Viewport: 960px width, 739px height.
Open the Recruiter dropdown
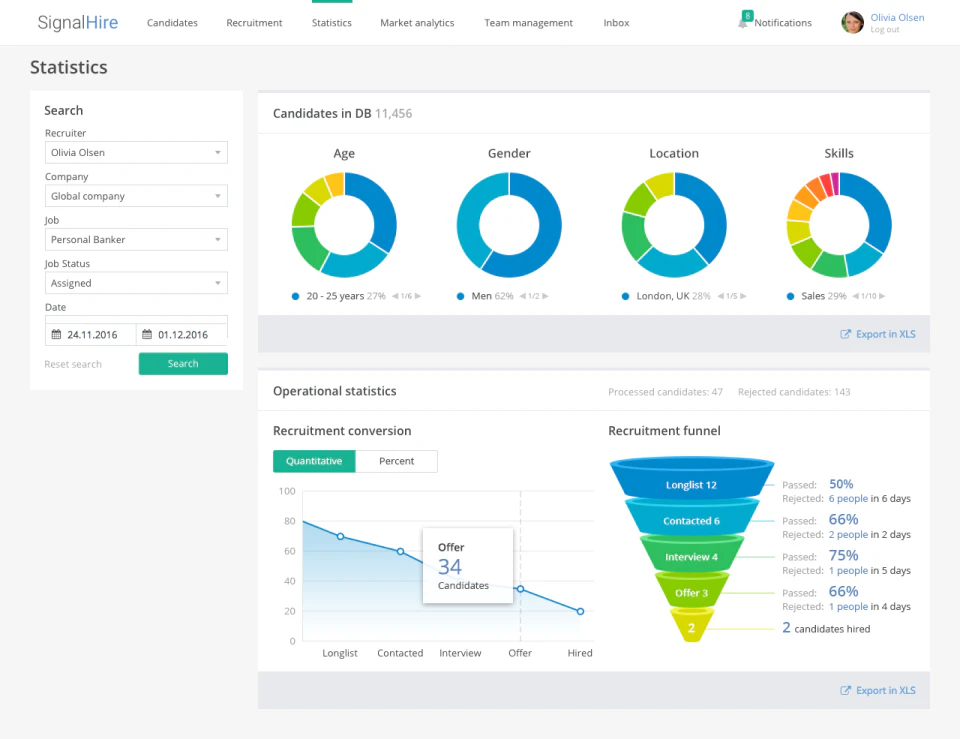(136, 153)
